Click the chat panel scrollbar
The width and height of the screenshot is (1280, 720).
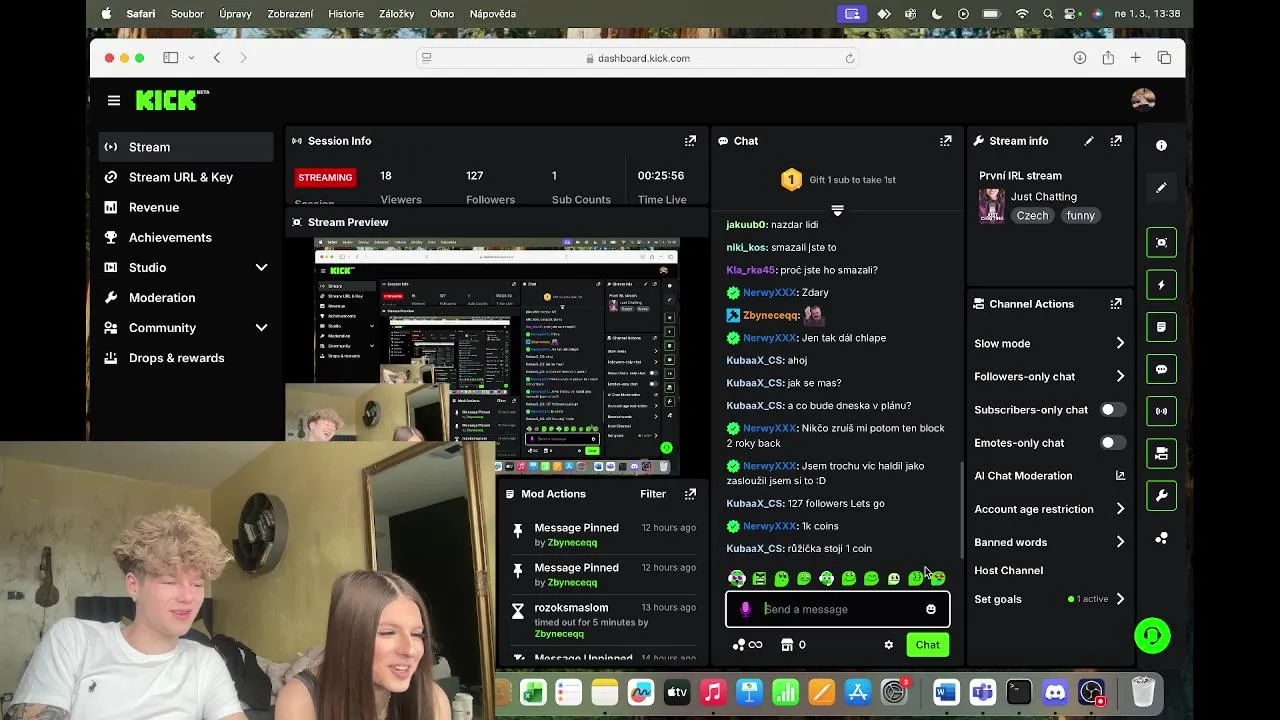pos(962,510)
